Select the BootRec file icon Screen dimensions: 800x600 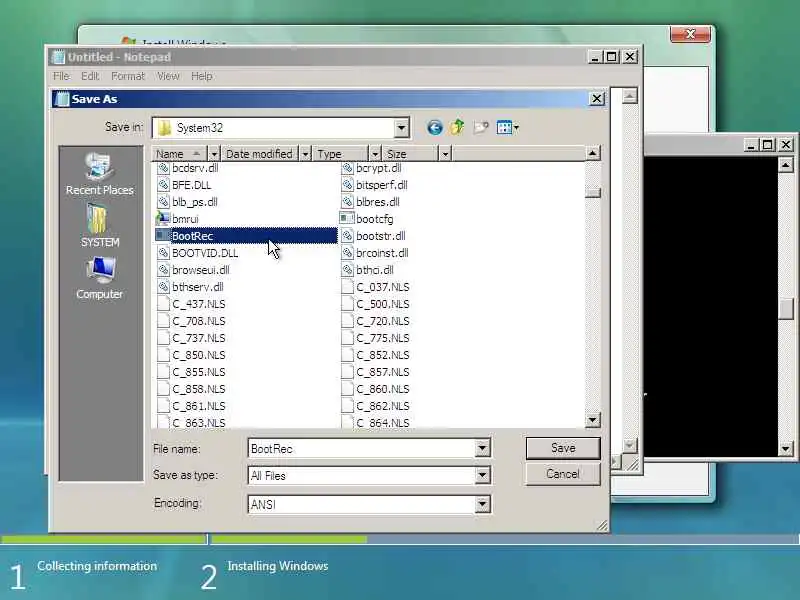pos(163,236)
